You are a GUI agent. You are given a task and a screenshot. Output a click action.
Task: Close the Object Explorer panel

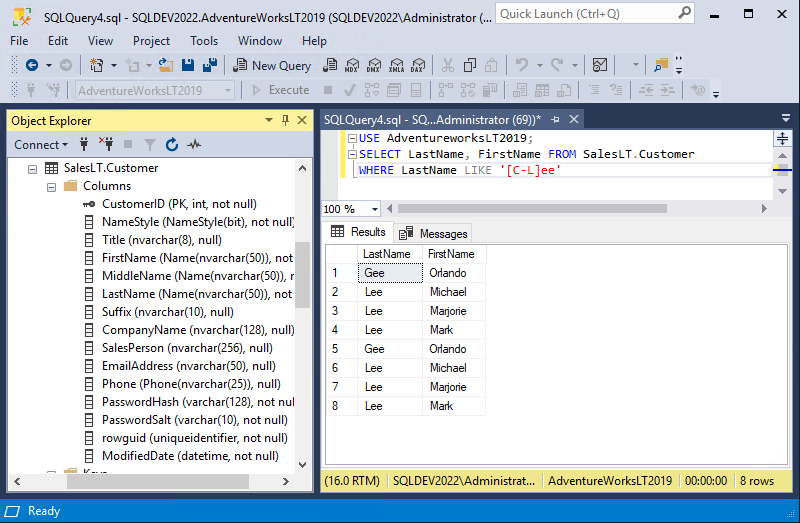point(302,120)
